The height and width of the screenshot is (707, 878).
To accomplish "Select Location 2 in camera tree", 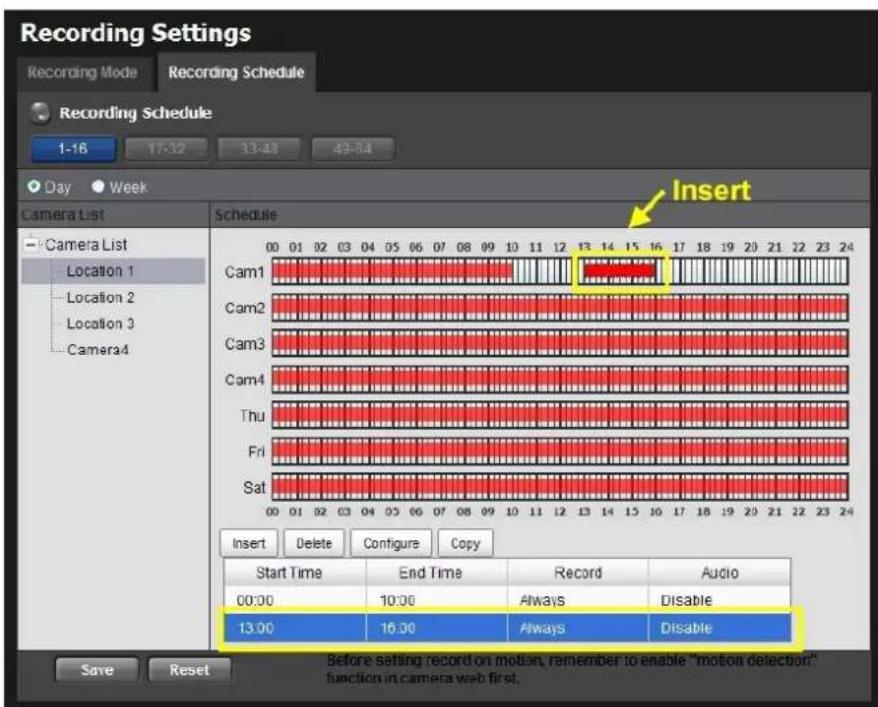I will [100, 298].
